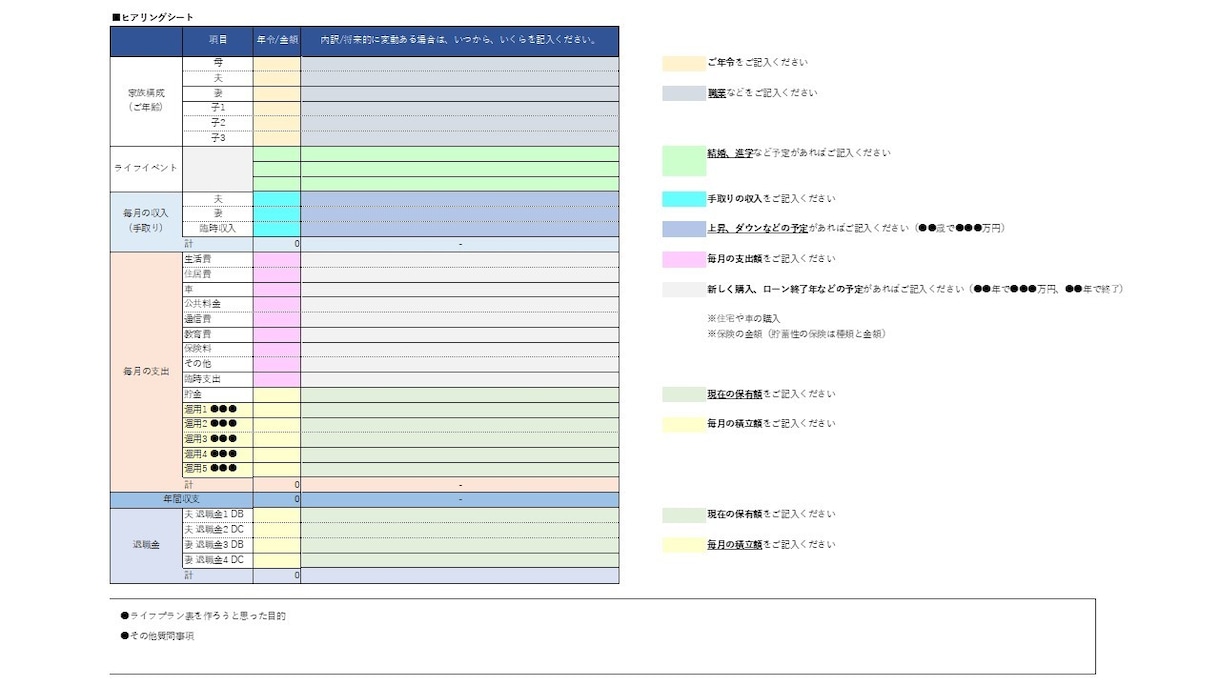
Task: Click the cyan 手取りの収入 legend swatch
Action: tap(684, 199)
